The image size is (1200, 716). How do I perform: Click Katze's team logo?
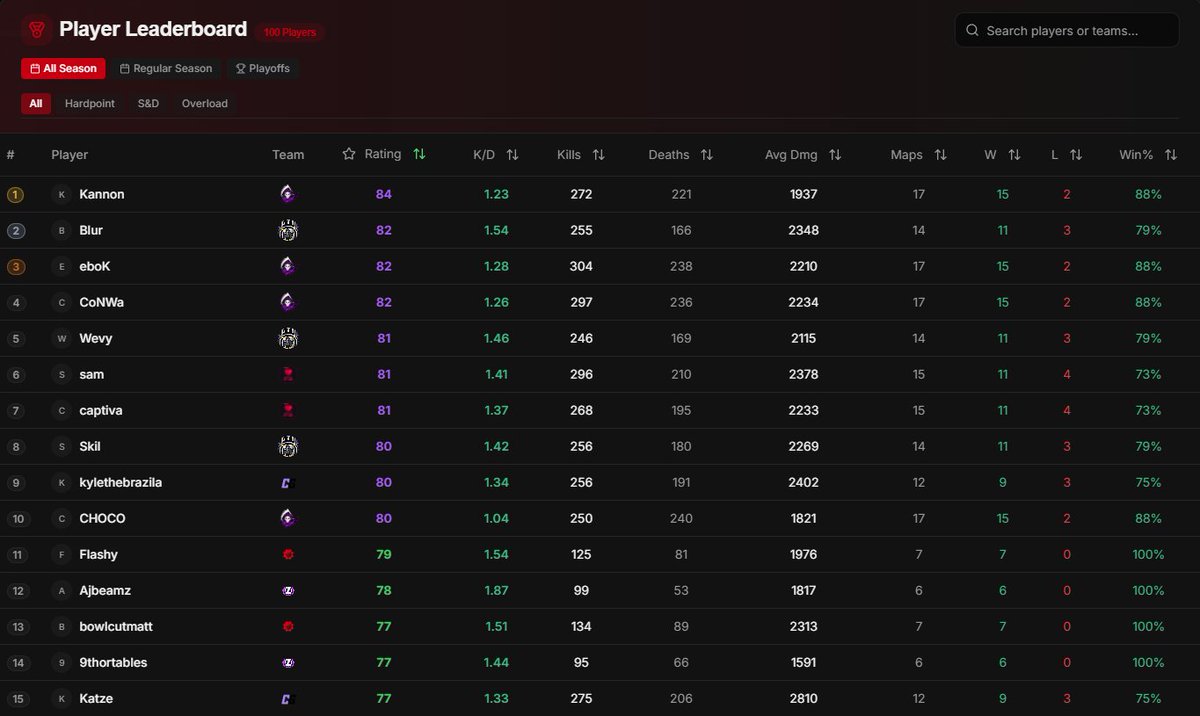pyautogui.click(x=288, y=698)
